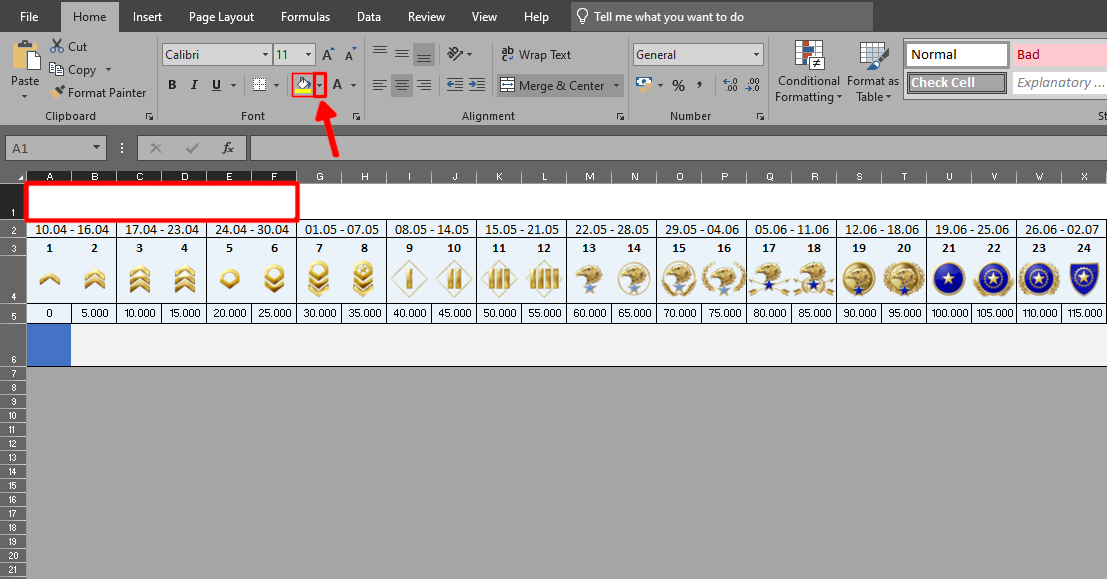1107x579 pixels.
Task: Click the Orientation text rotate icon
Action: pos(455,54)
